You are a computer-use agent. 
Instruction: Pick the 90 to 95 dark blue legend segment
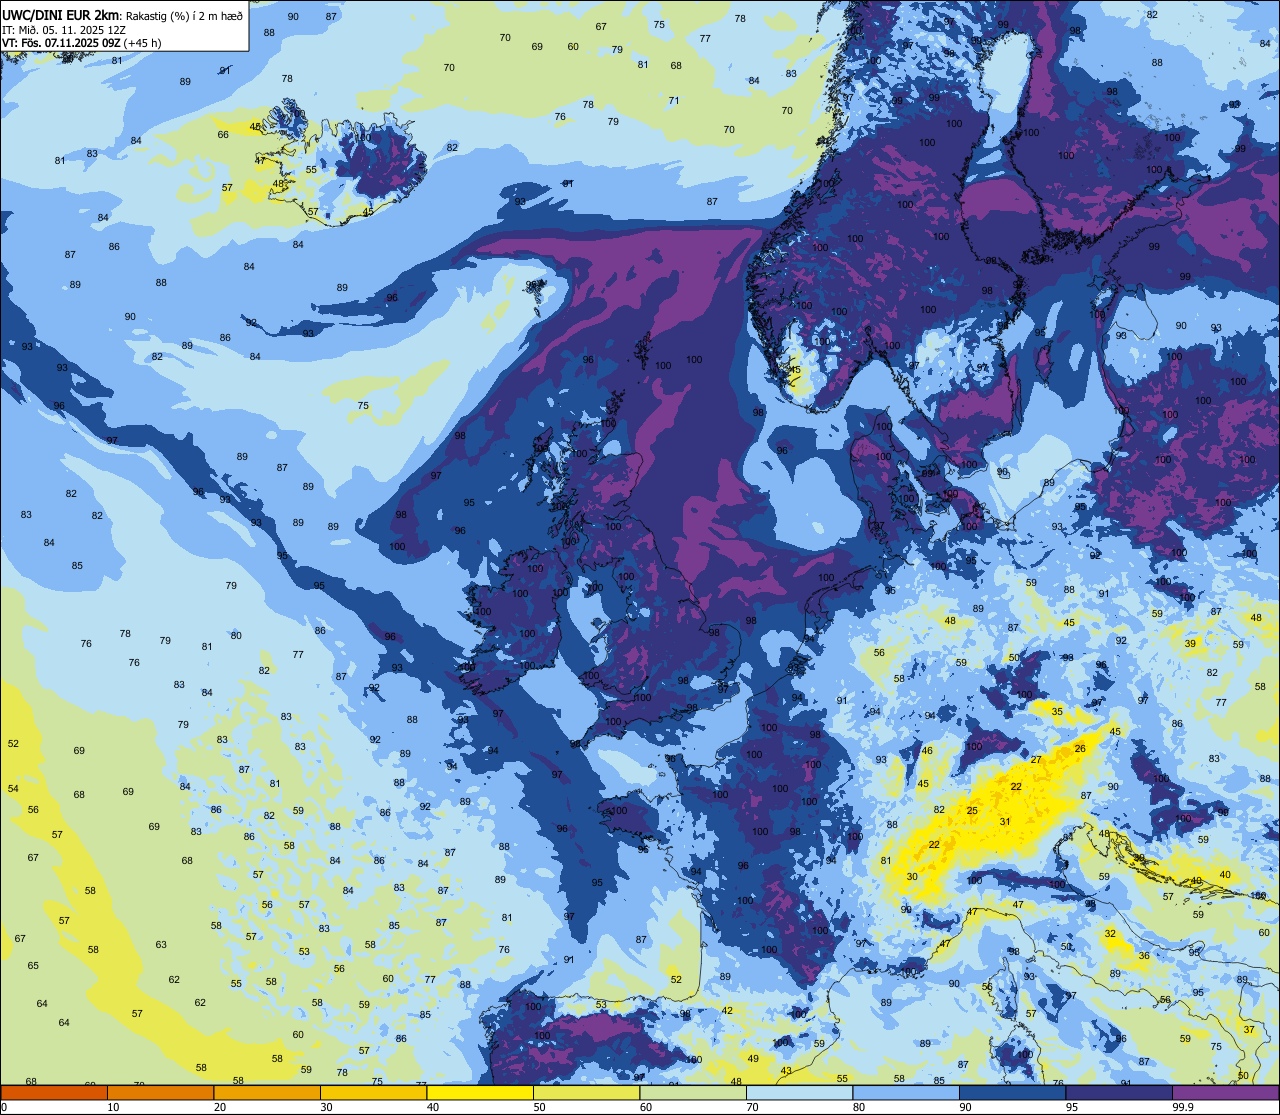click(1012, 1092)
